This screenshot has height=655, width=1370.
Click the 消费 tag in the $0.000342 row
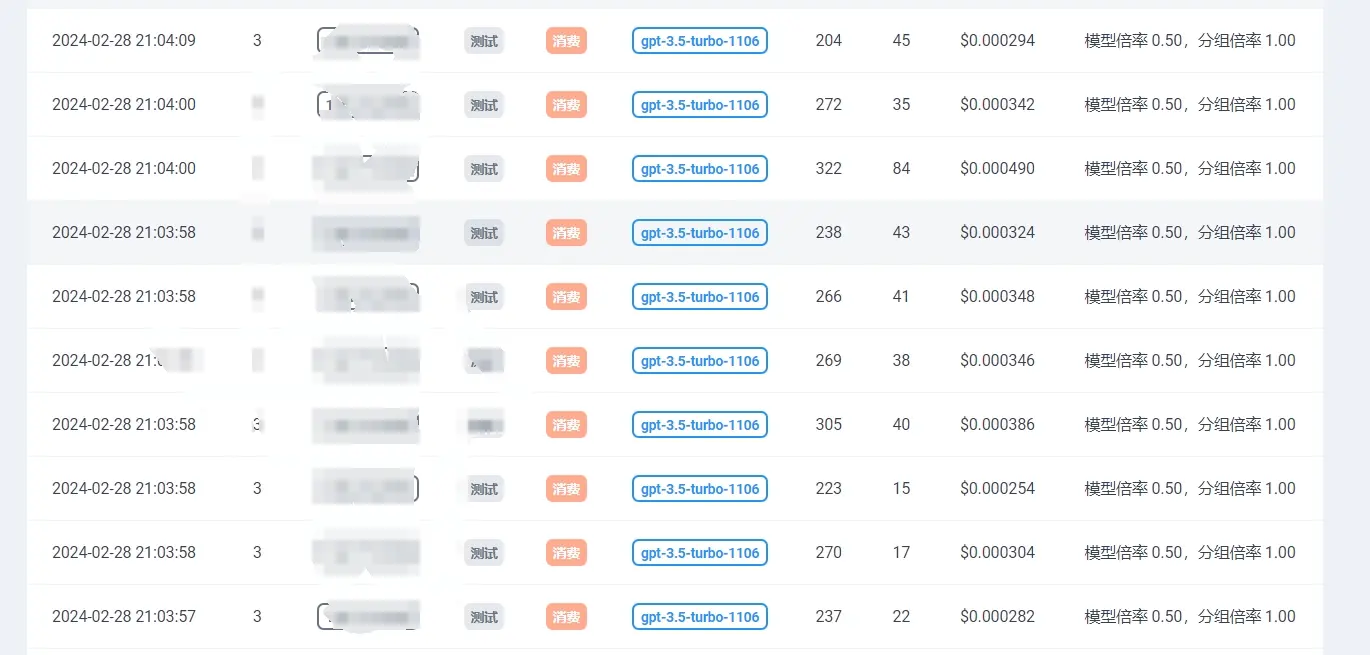point(566,105)
